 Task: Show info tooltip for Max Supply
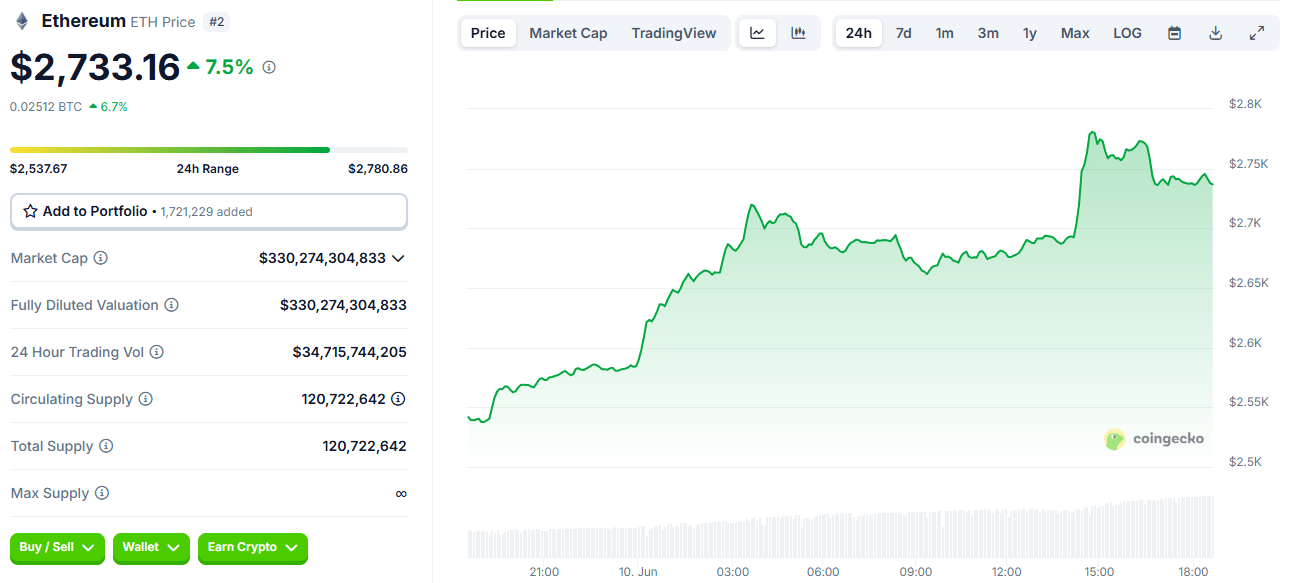pos(101,493)
